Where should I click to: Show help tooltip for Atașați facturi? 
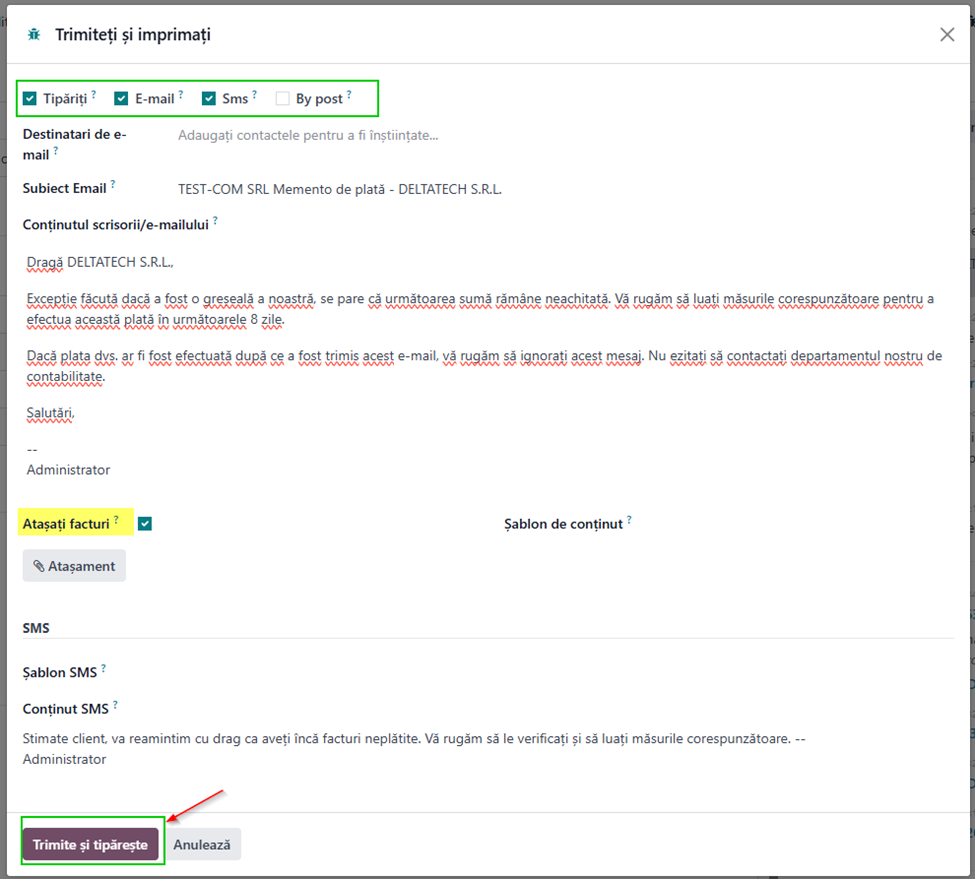point(116,519)
